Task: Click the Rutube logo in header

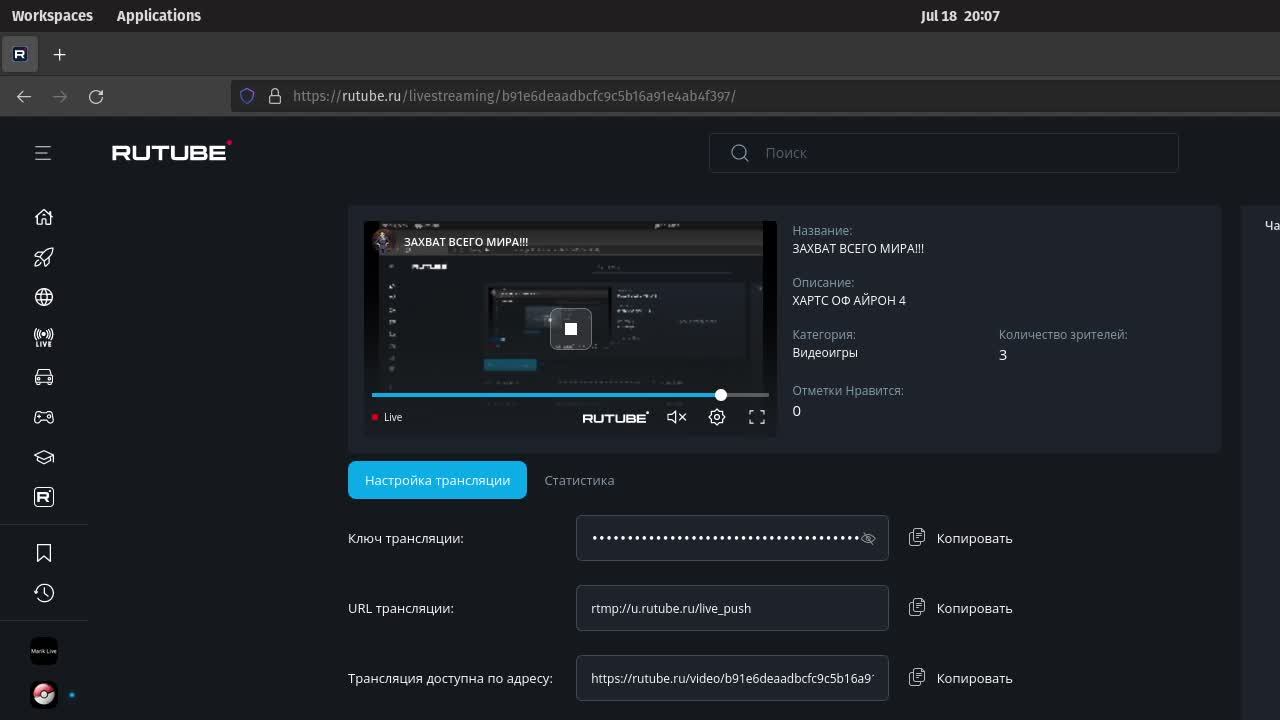Action: point(172,152)
